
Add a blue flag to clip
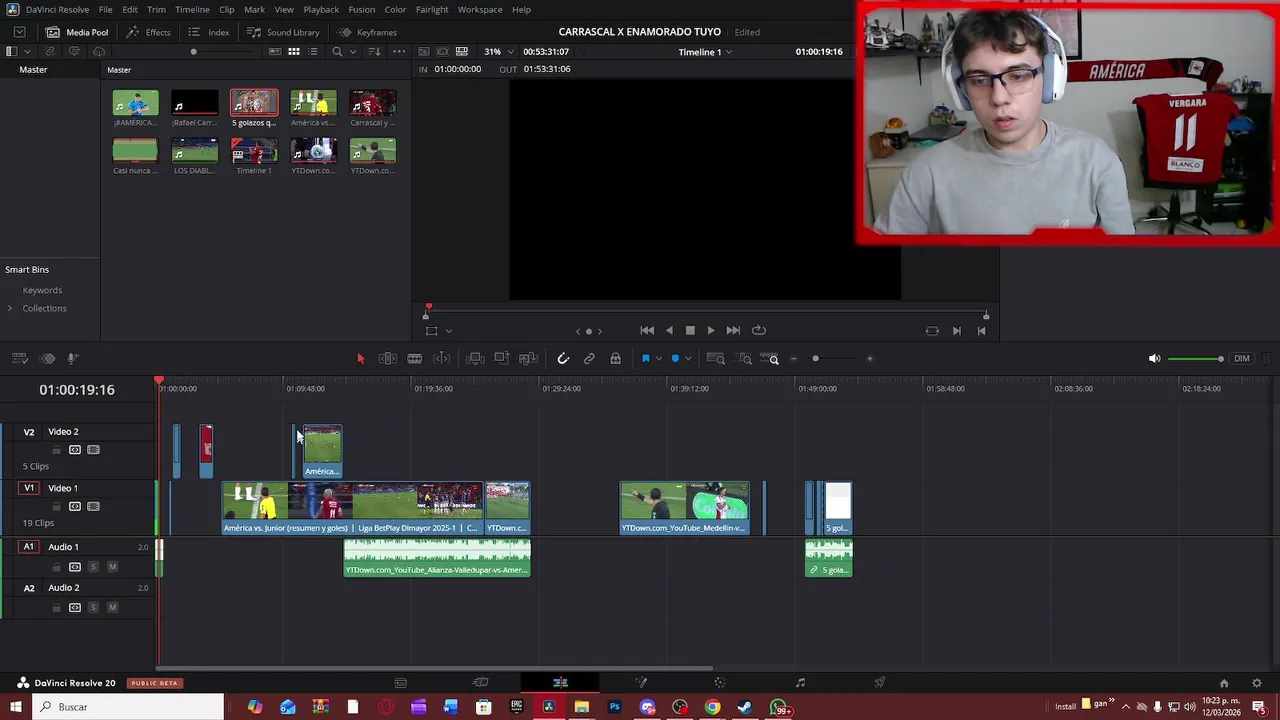646,358
